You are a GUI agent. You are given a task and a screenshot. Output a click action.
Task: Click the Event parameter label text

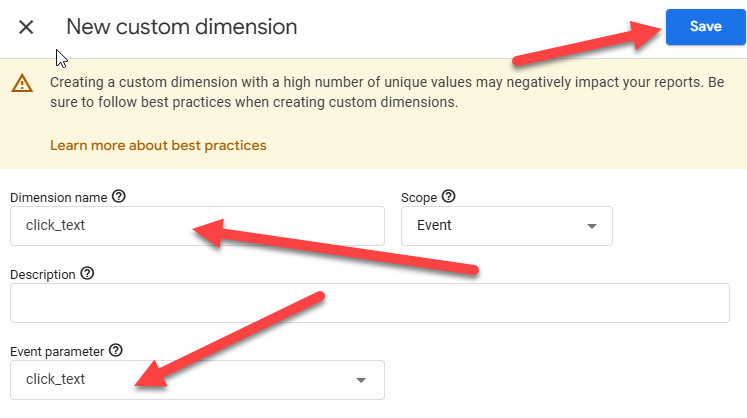56,351
